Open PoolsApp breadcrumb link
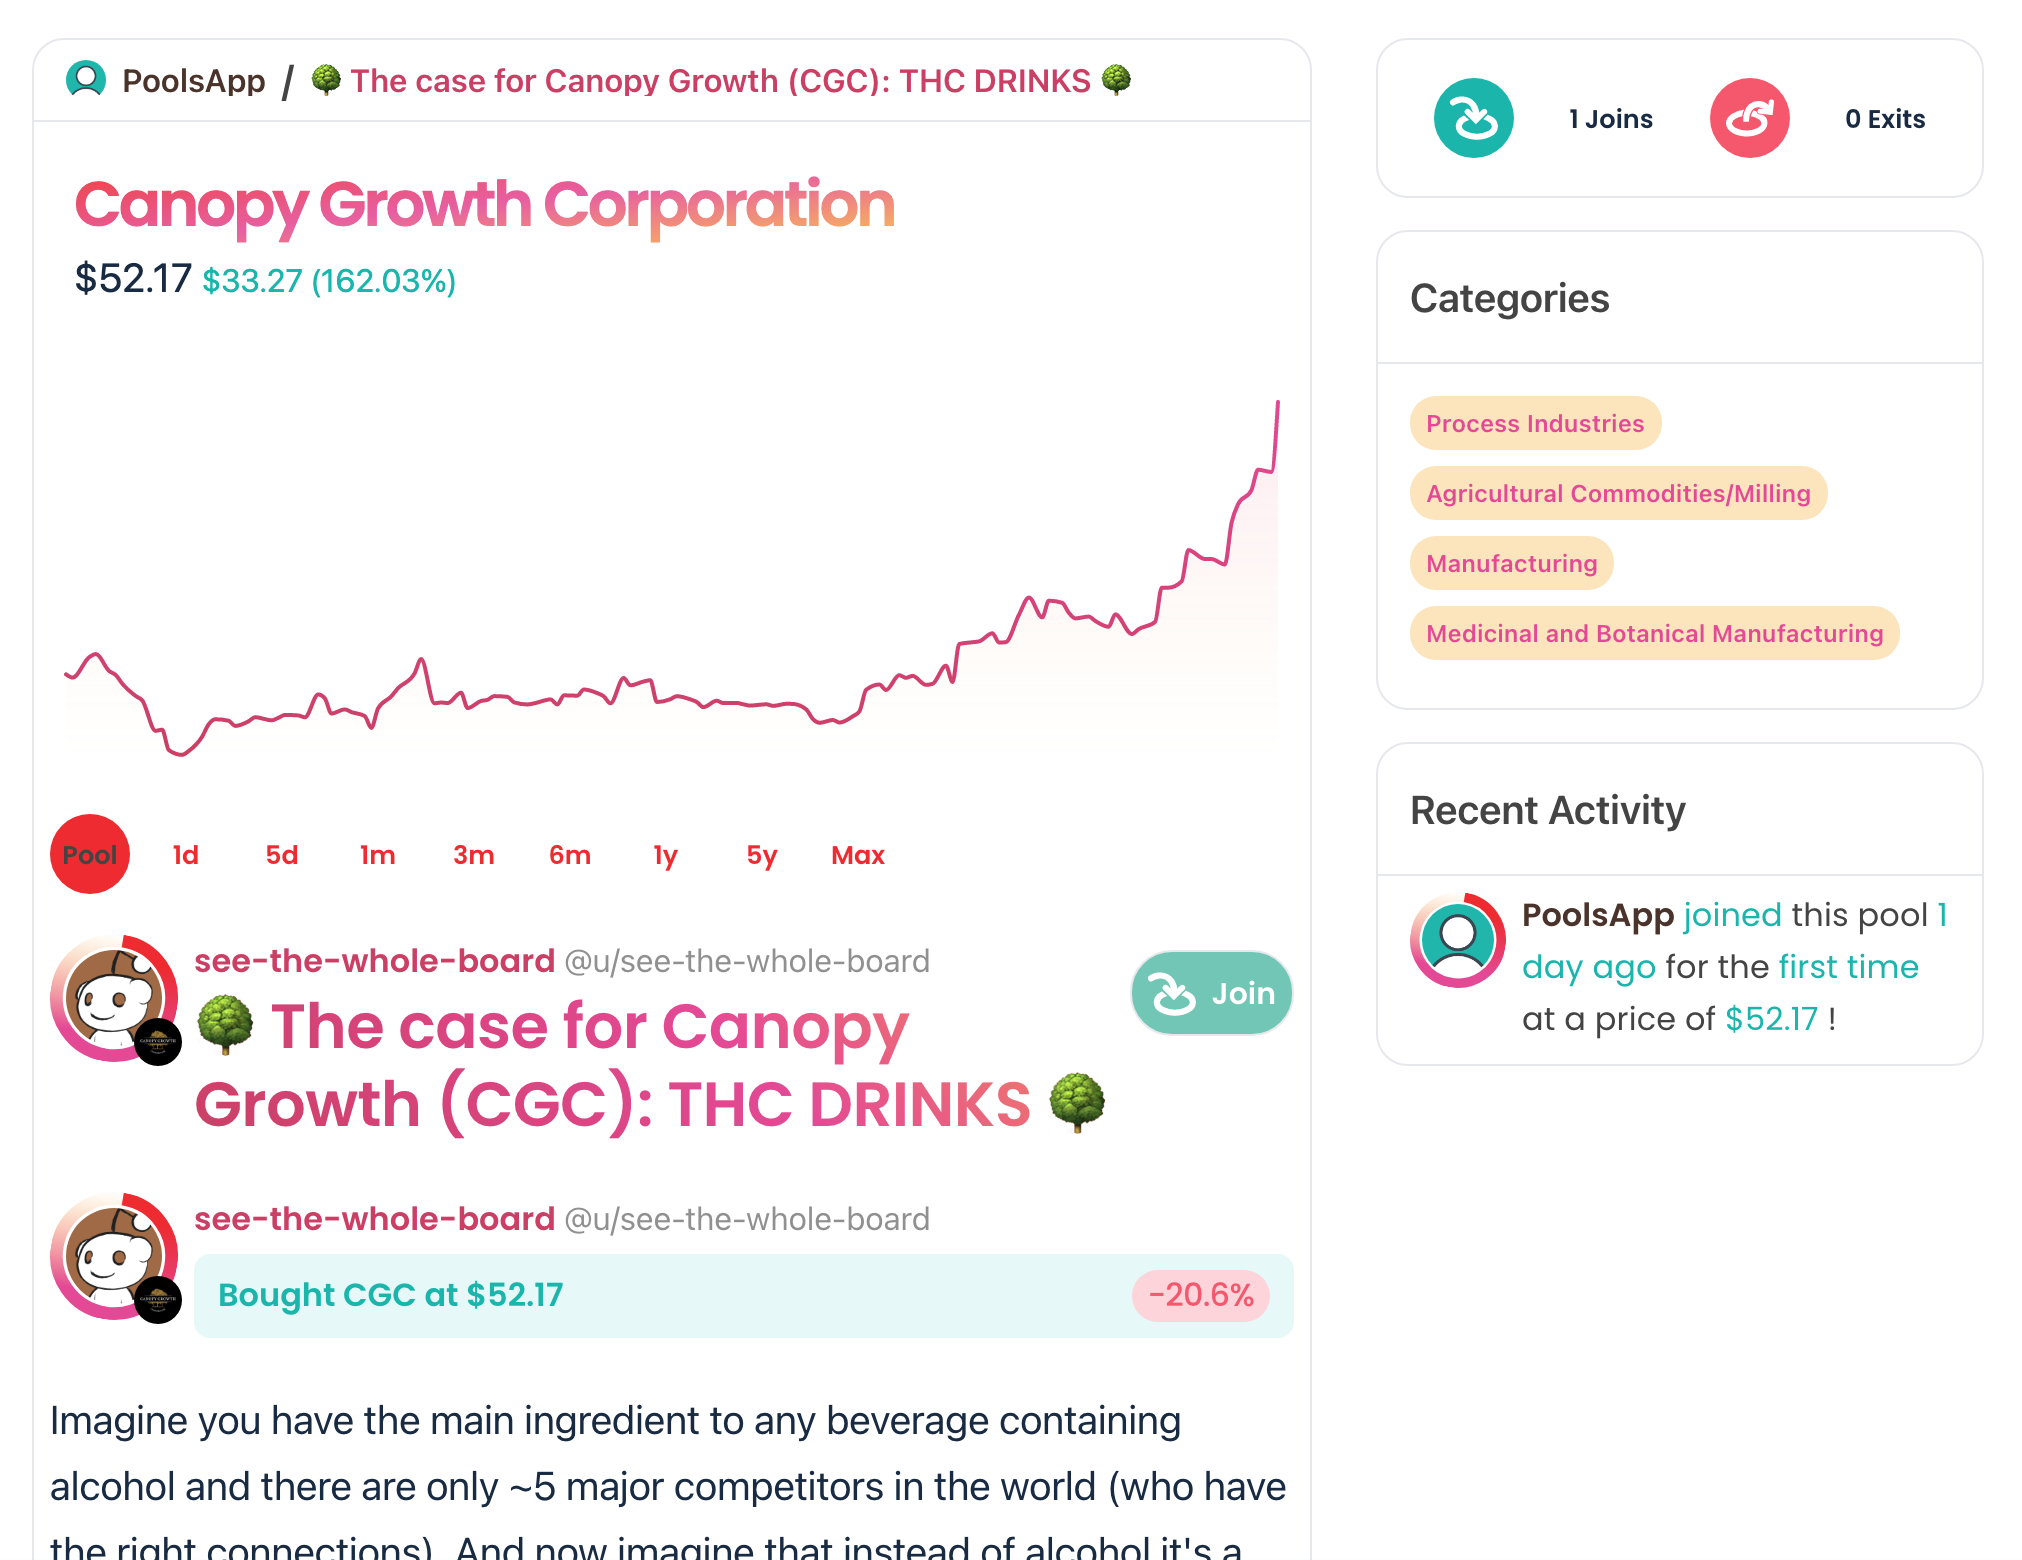Viewport: 2022px width, 1560px height. (x=194, y=80)
